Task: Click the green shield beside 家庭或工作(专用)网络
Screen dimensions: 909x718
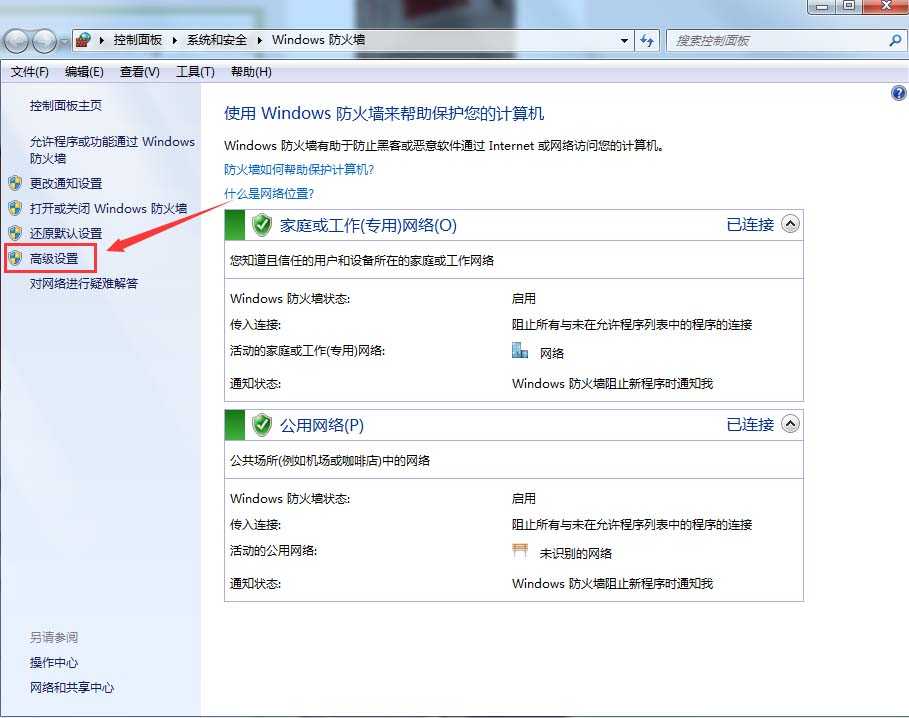Action: 261,224
